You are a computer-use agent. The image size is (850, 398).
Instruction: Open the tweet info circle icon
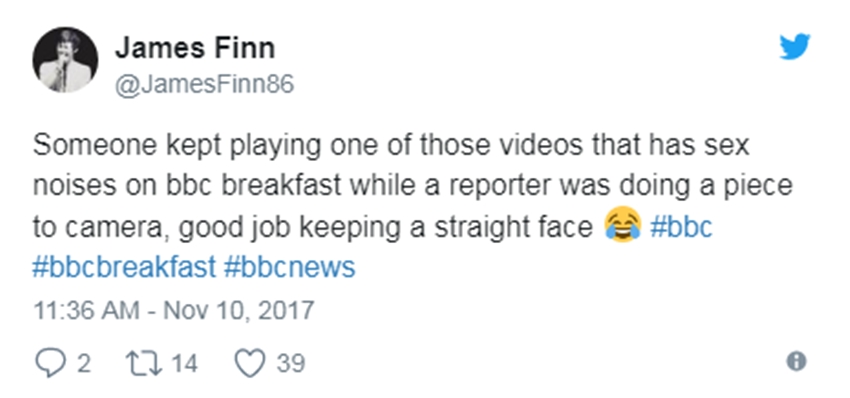tap(796, 362)
